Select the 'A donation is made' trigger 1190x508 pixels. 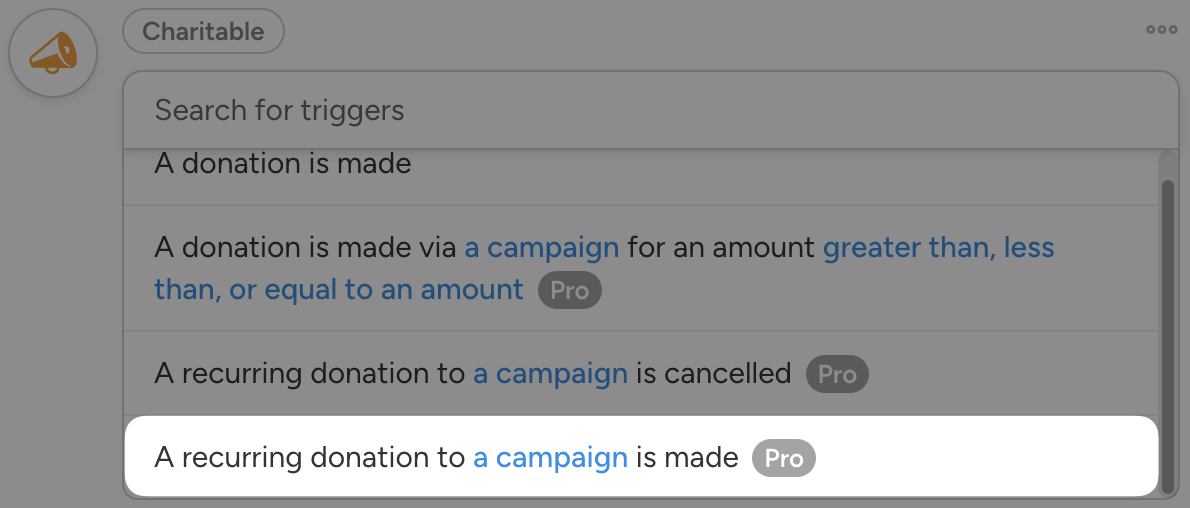[x=283, y=164]
